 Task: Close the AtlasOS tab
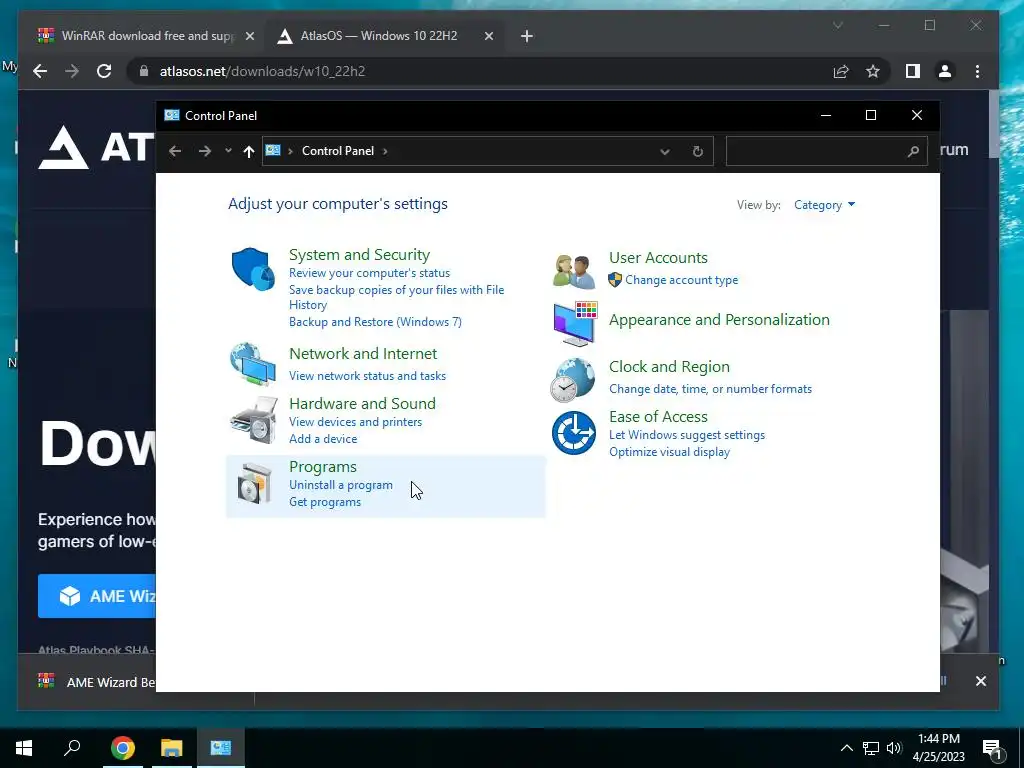tap(488, 36)
